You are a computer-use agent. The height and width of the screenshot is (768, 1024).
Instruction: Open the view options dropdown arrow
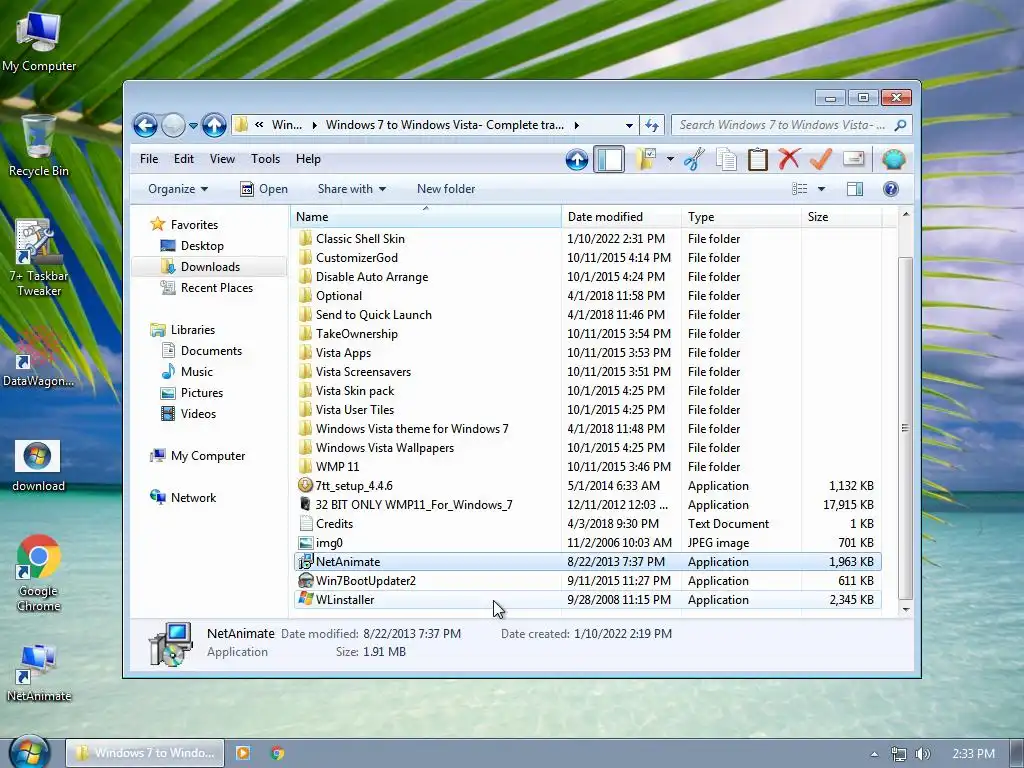[822, 189]
